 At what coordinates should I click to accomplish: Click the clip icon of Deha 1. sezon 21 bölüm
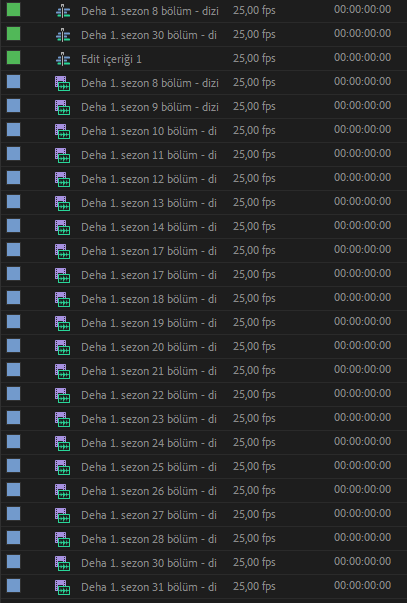point(62,371)
